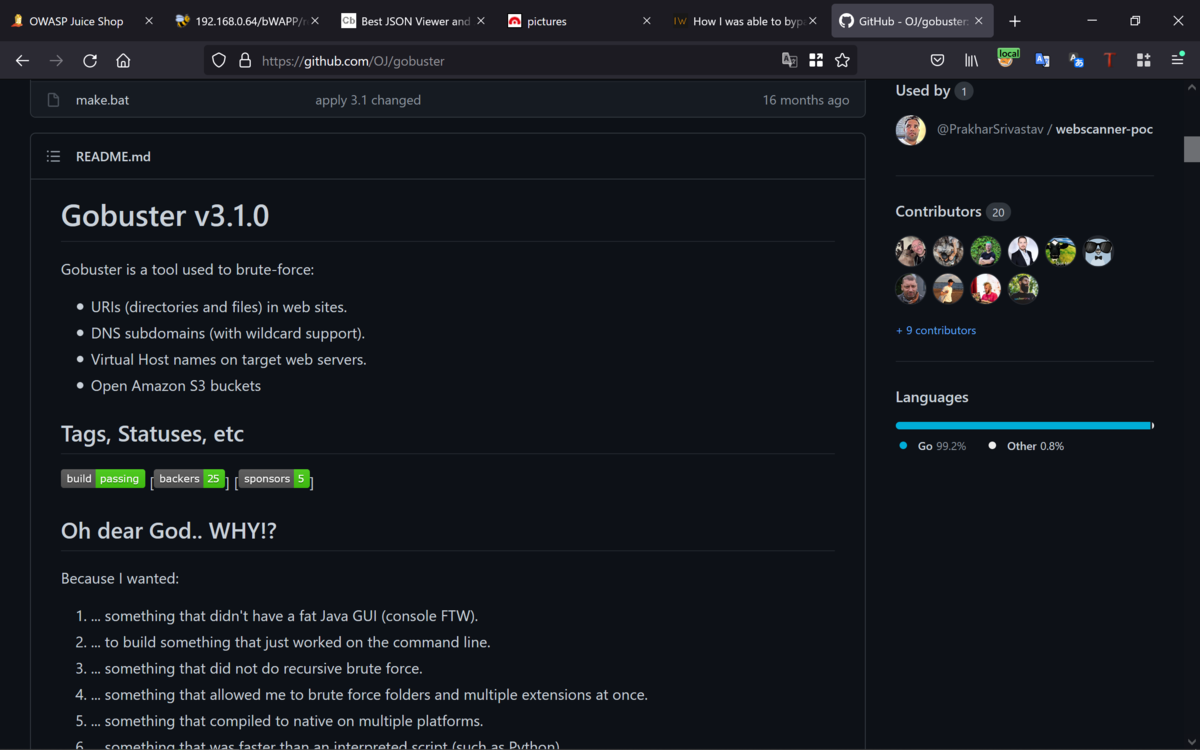Click the first contributor avatar
Screen dimensions: 1200x750
point(911,251)
